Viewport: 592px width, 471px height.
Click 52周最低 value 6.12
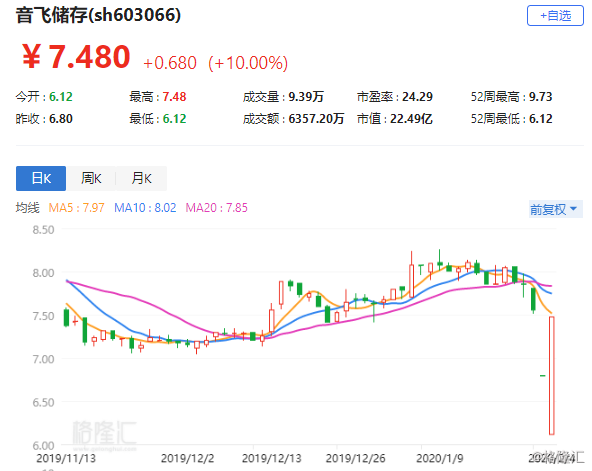(540, 119)
